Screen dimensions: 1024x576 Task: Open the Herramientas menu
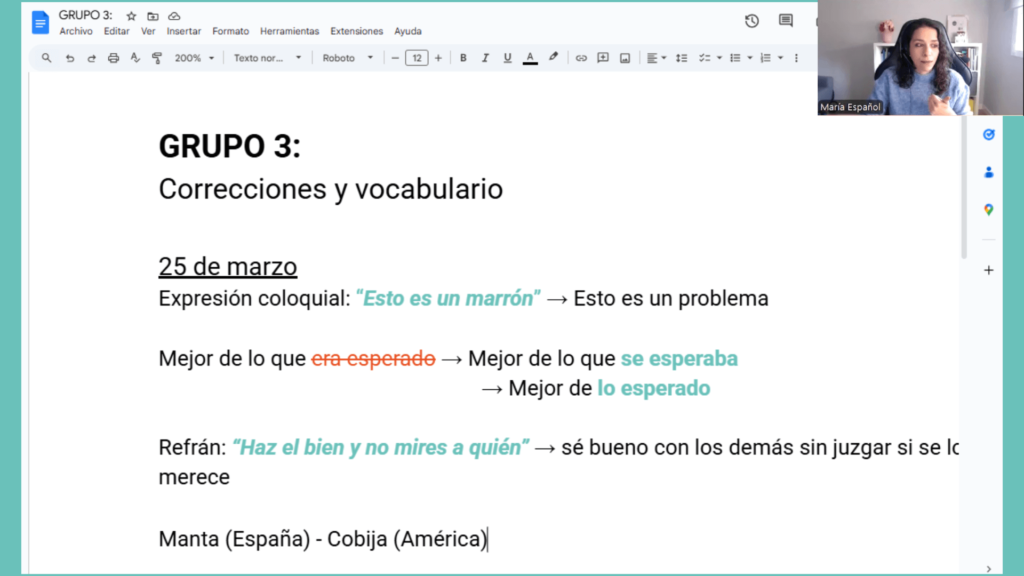289,31
